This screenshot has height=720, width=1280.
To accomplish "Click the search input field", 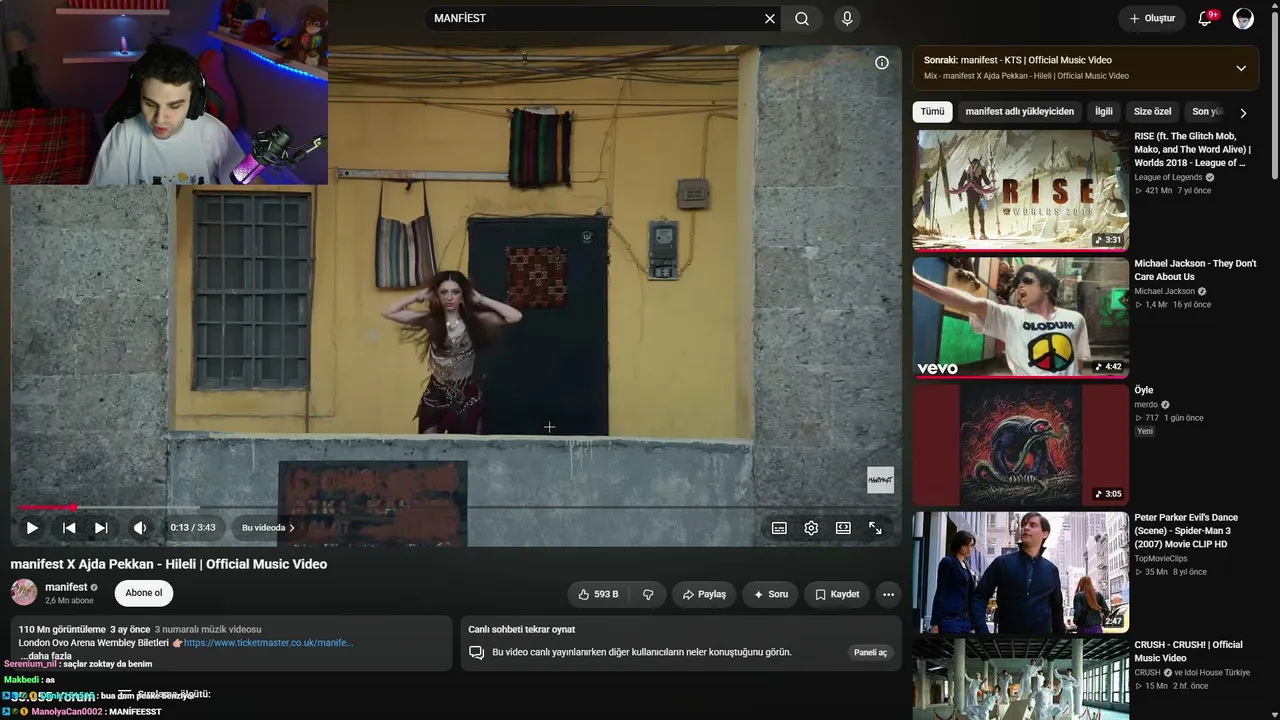I will pos(595,19).
